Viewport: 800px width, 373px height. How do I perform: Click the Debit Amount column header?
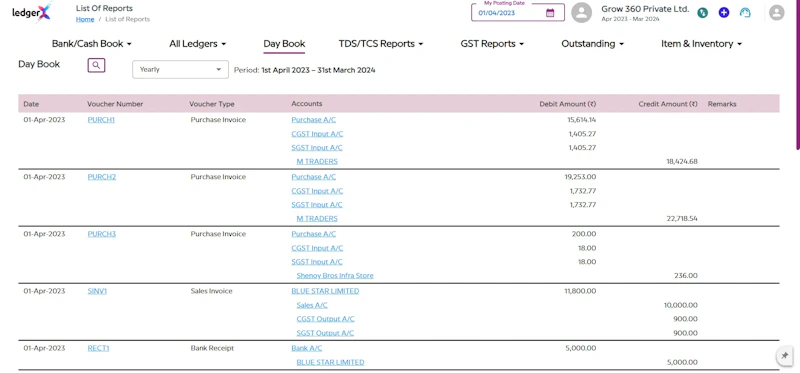point(567,104)
